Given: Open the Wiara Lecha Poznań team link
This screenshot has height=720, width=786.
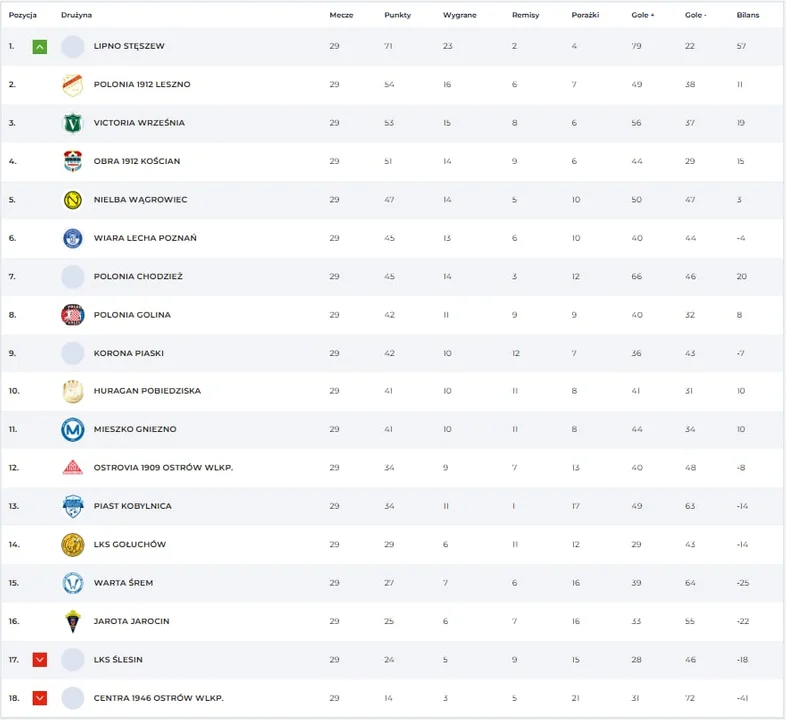Looking at the screenshot, I should click(x=145, y=238).
